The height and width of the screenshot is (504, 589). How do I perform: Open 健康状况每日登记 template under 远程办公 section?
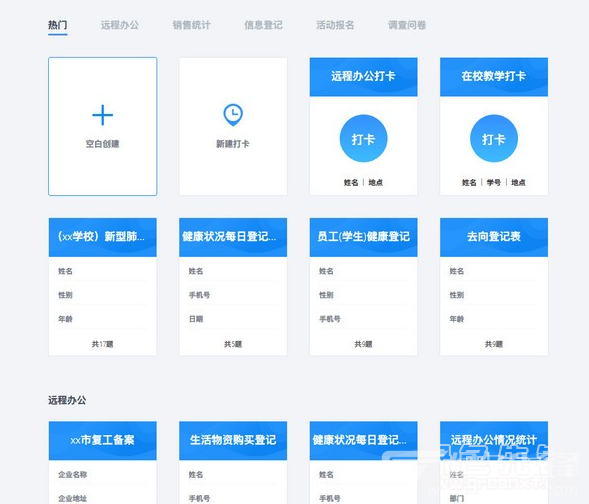tap(363, 440)
